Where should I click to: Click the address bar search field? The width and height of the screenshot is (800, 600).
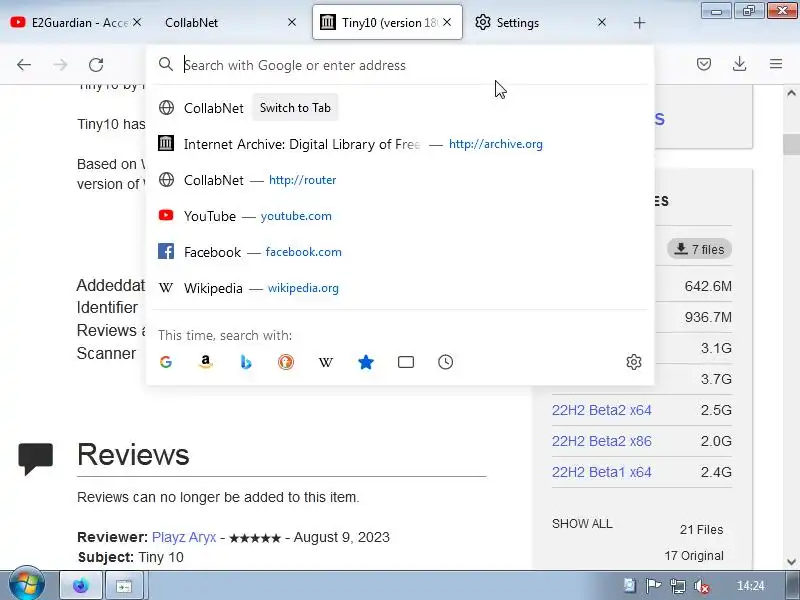pyautogui.click(x=400, y=65)
